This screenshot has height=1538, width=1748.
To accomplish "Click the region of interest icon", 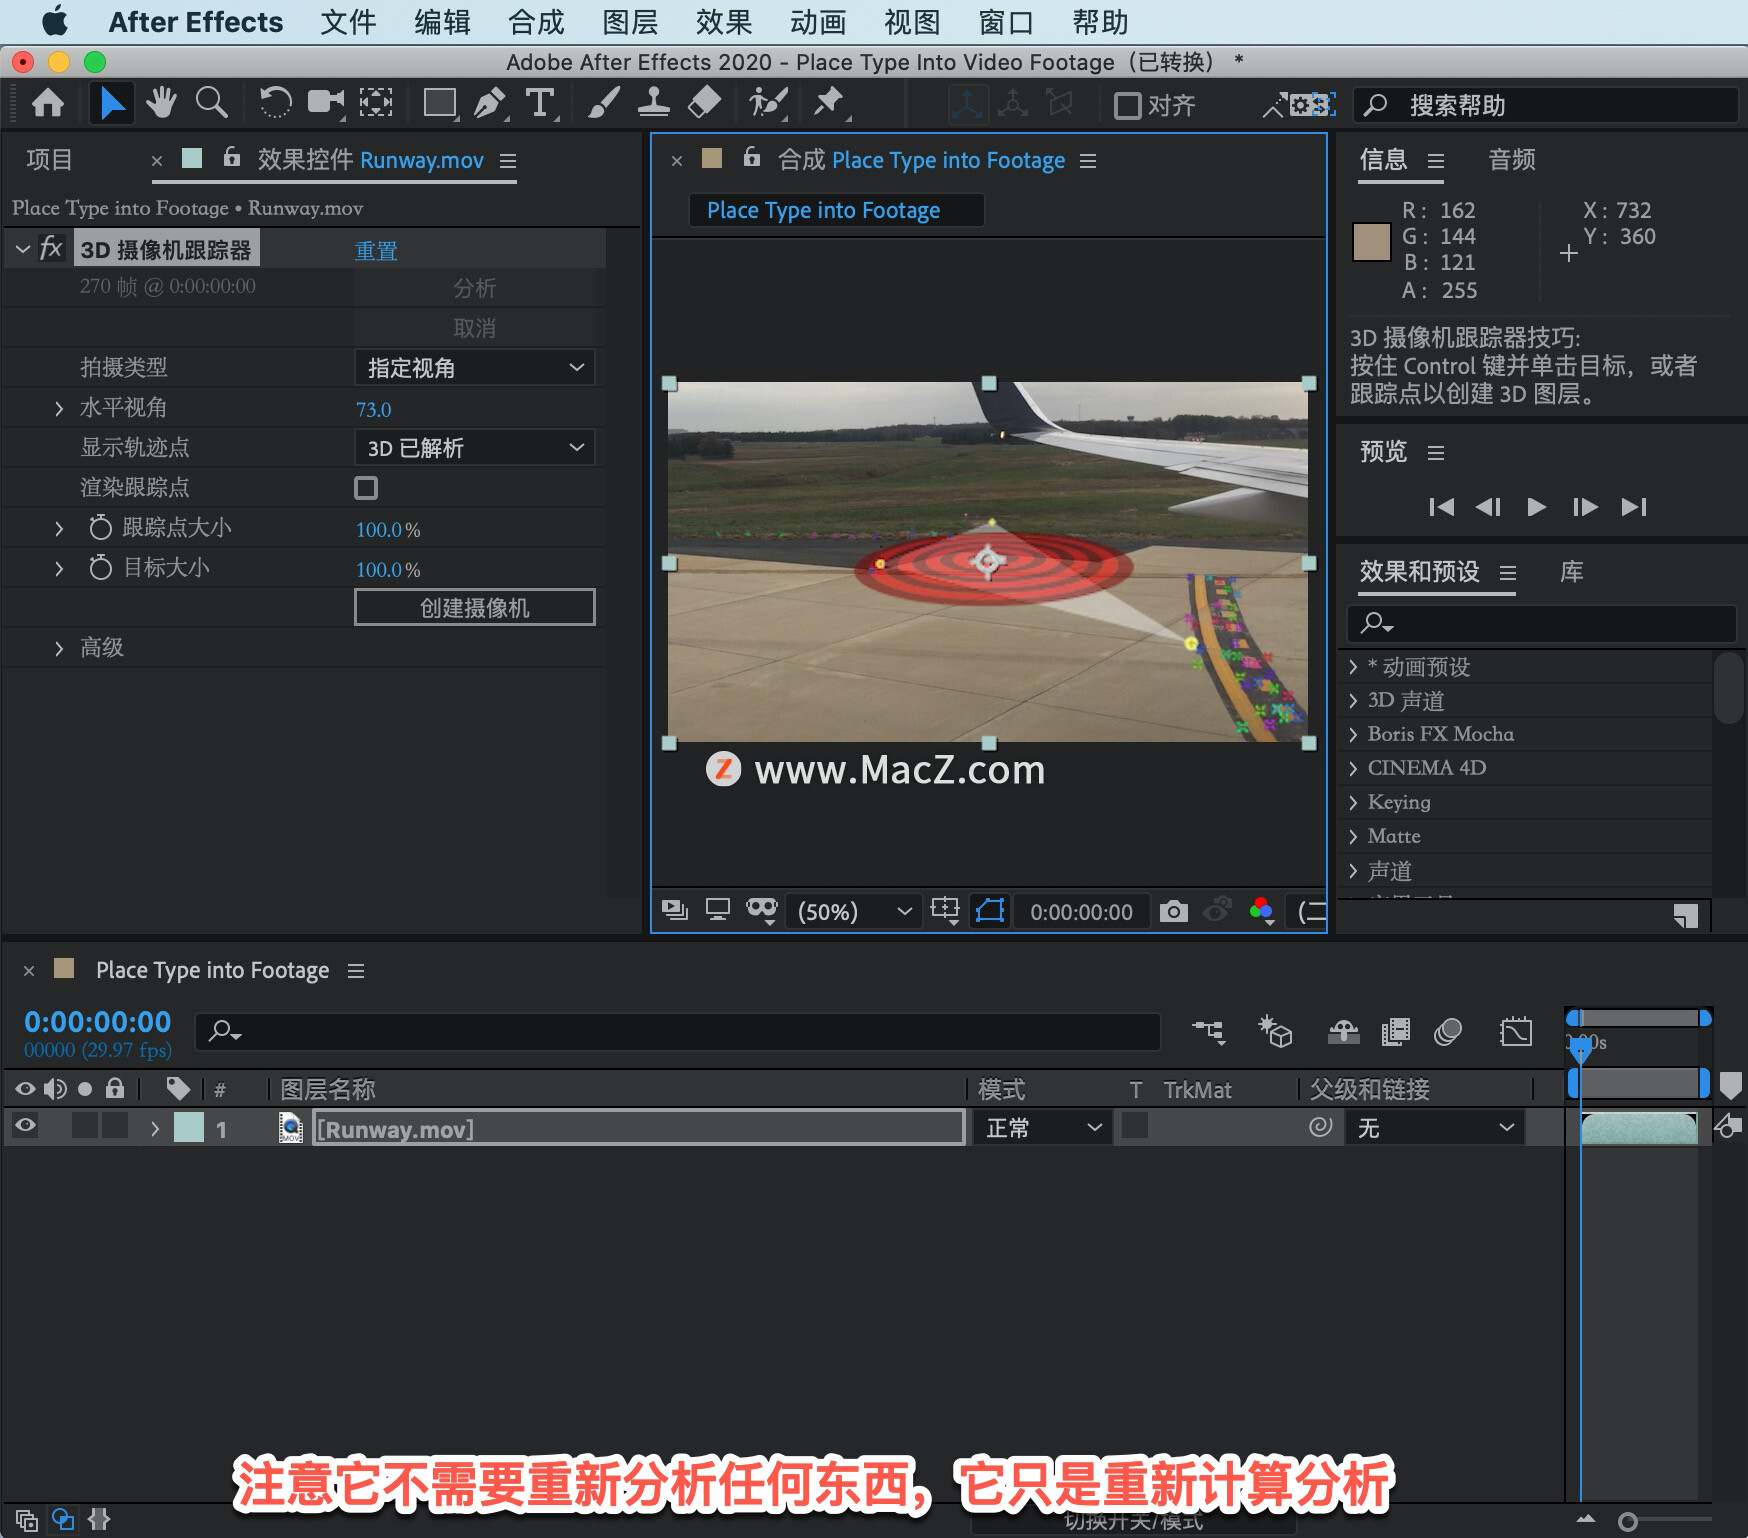I will [945, 911].
